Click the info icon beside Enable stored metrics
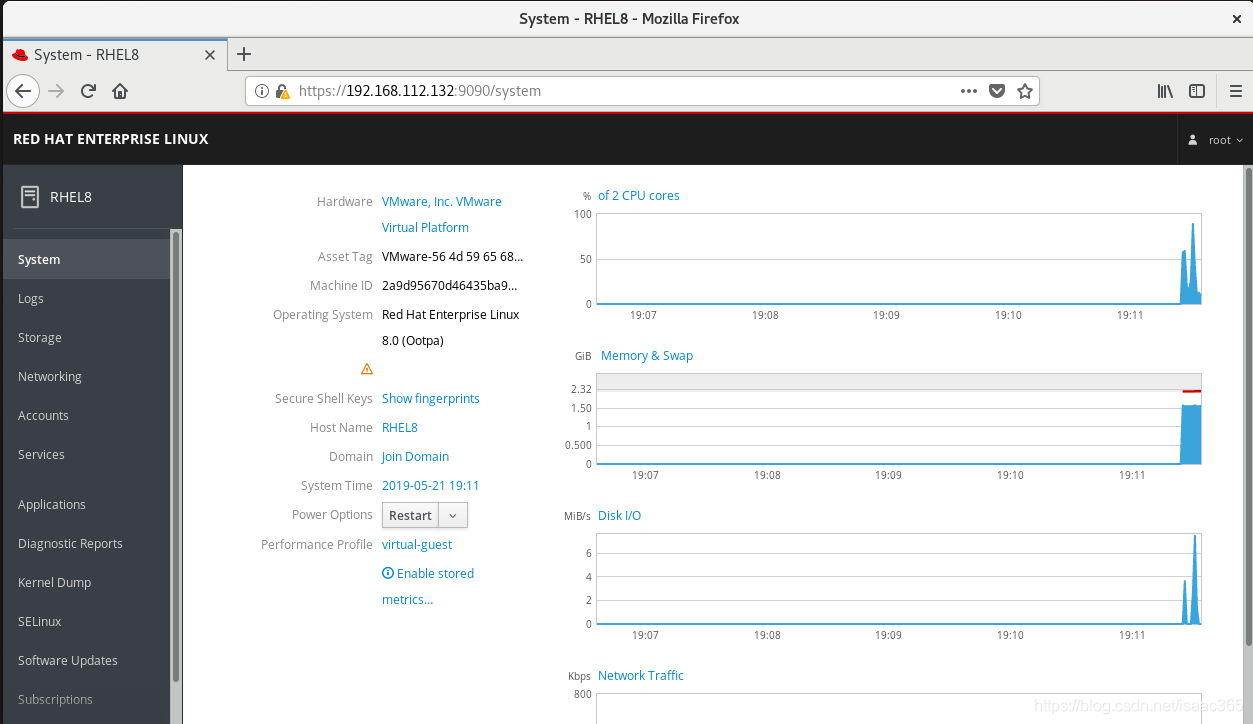 click(388, 573)
